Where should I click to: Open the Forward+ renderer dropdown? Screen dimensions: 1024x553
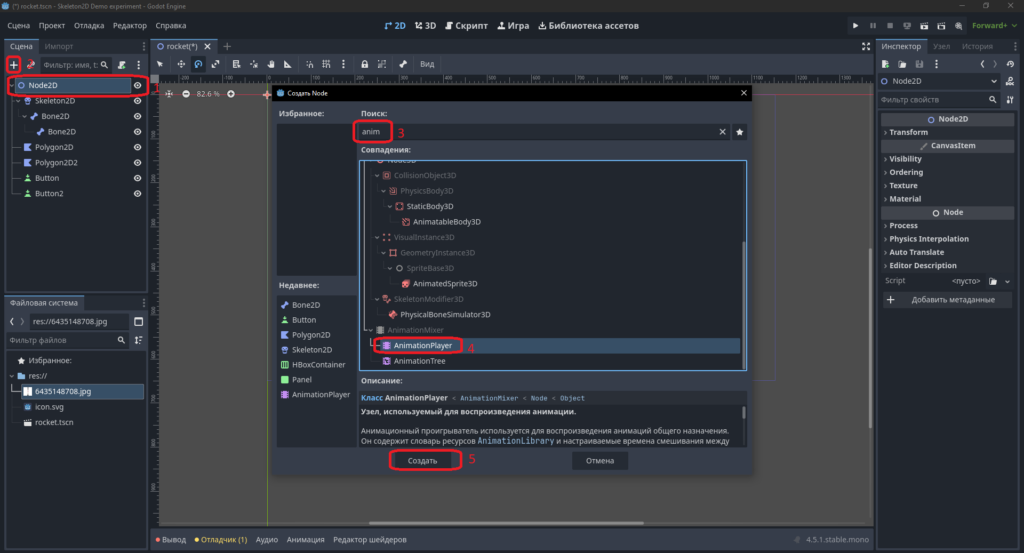[994, 25]
